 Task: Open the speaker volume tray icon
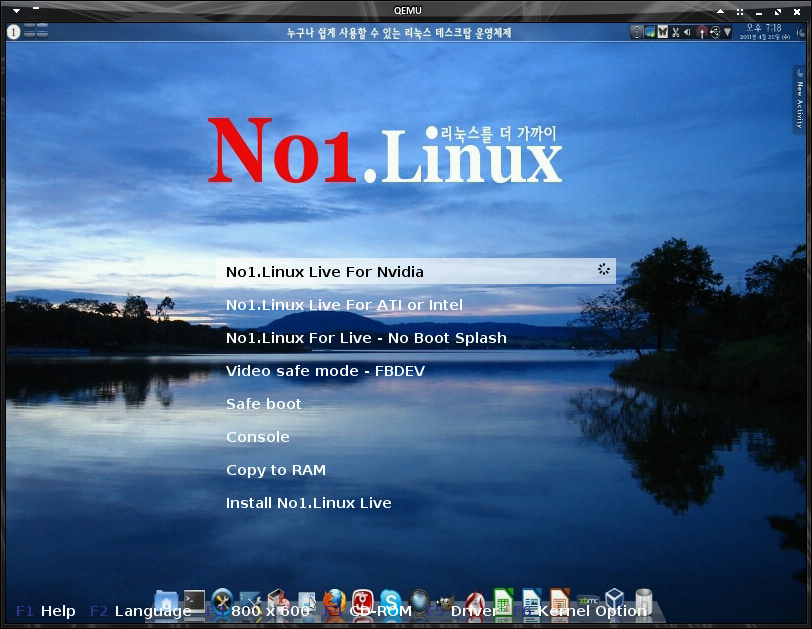coord(688,32)
